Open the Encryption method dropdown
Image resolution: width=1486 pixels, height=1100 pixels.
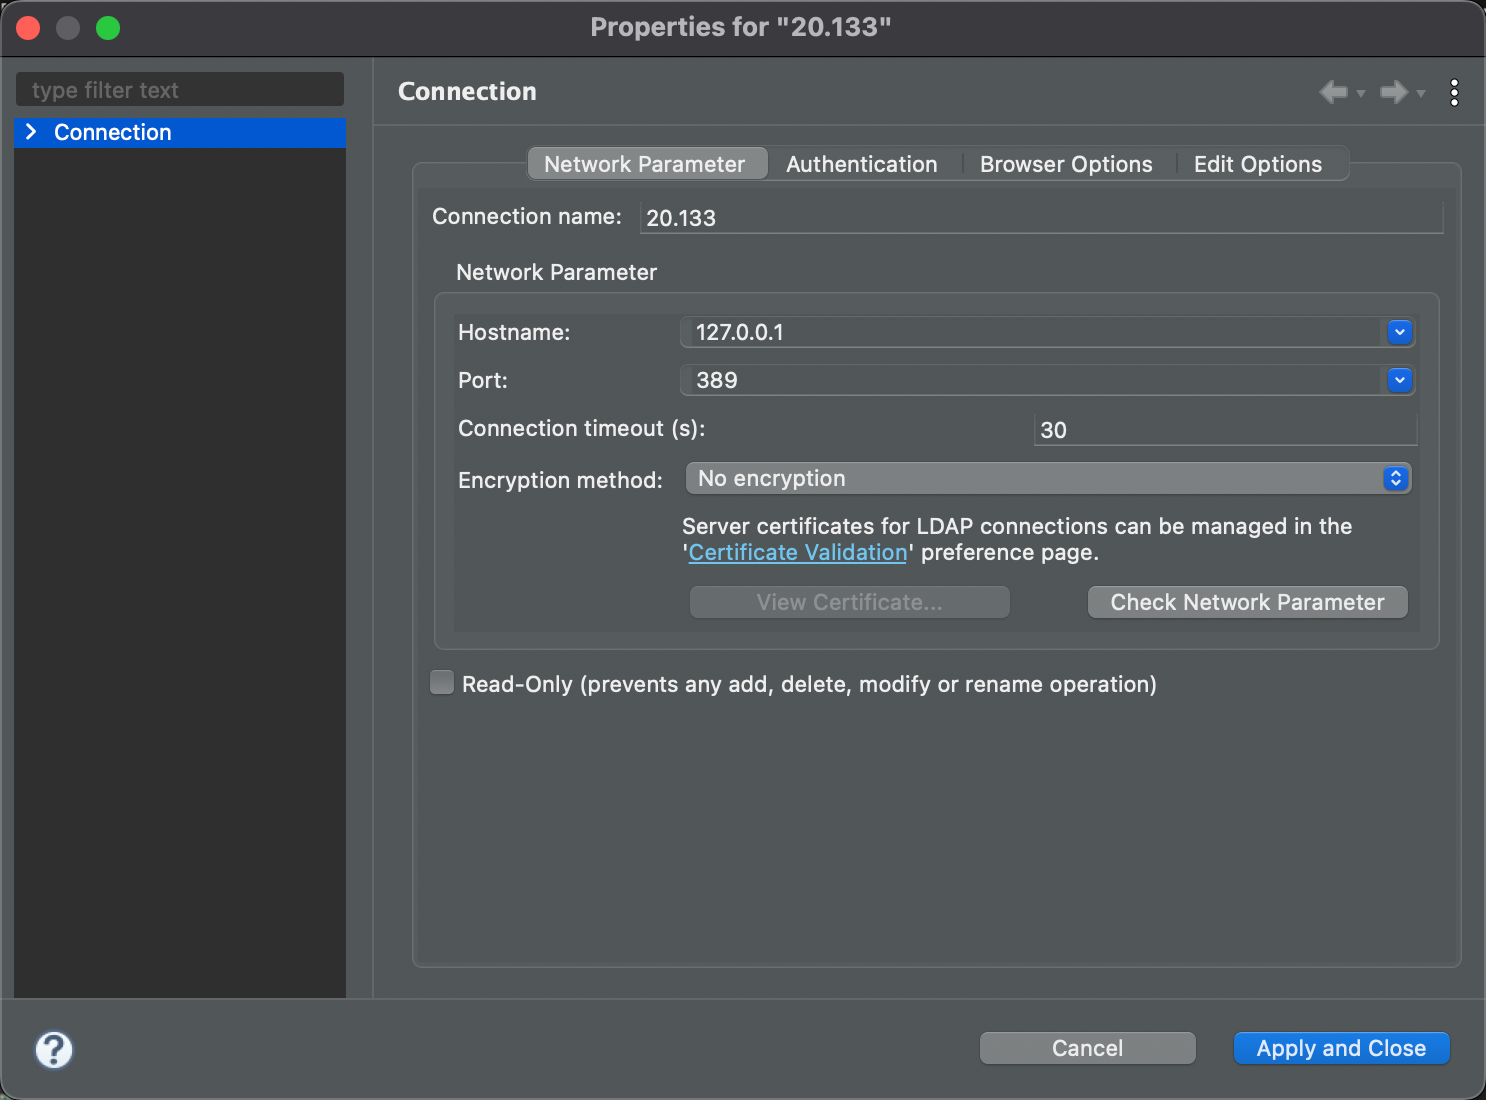(1048, 478)
